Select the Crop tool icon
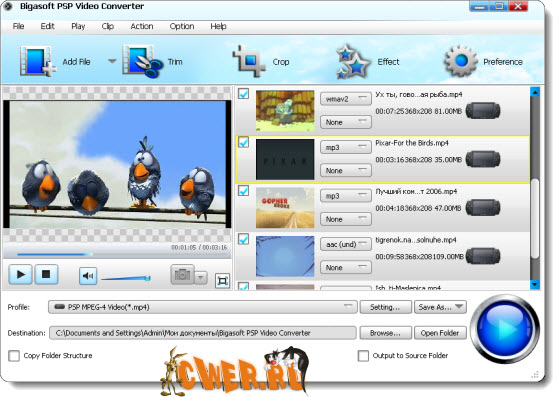This screenshot has width=560, height=397. (249, 61)
